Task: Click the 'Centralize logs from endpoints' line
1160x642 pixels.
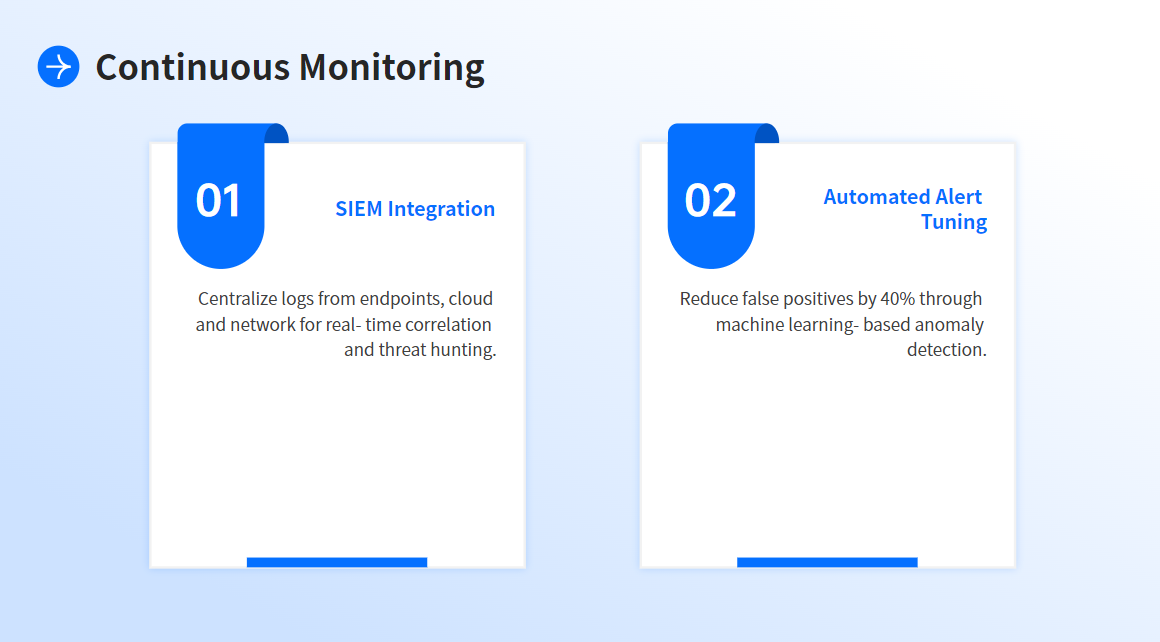Action: pyautogui.click(x=345, y=299)
